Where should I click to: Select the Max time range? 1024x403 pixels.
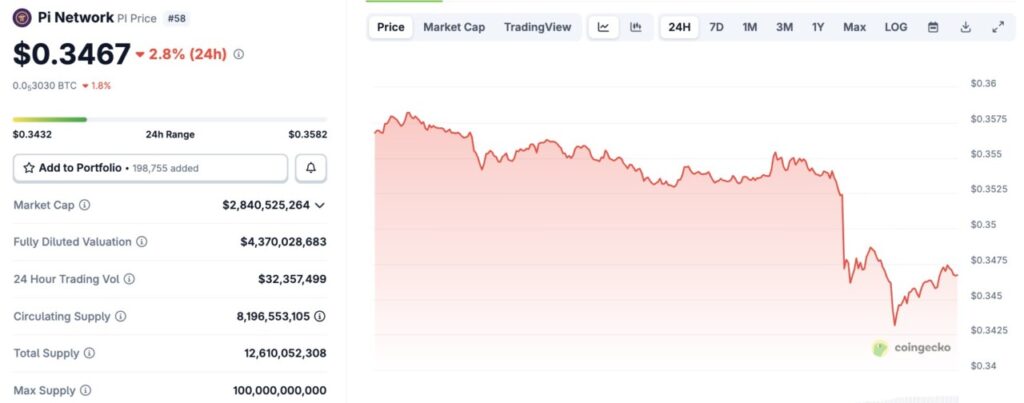click(854, 27)
